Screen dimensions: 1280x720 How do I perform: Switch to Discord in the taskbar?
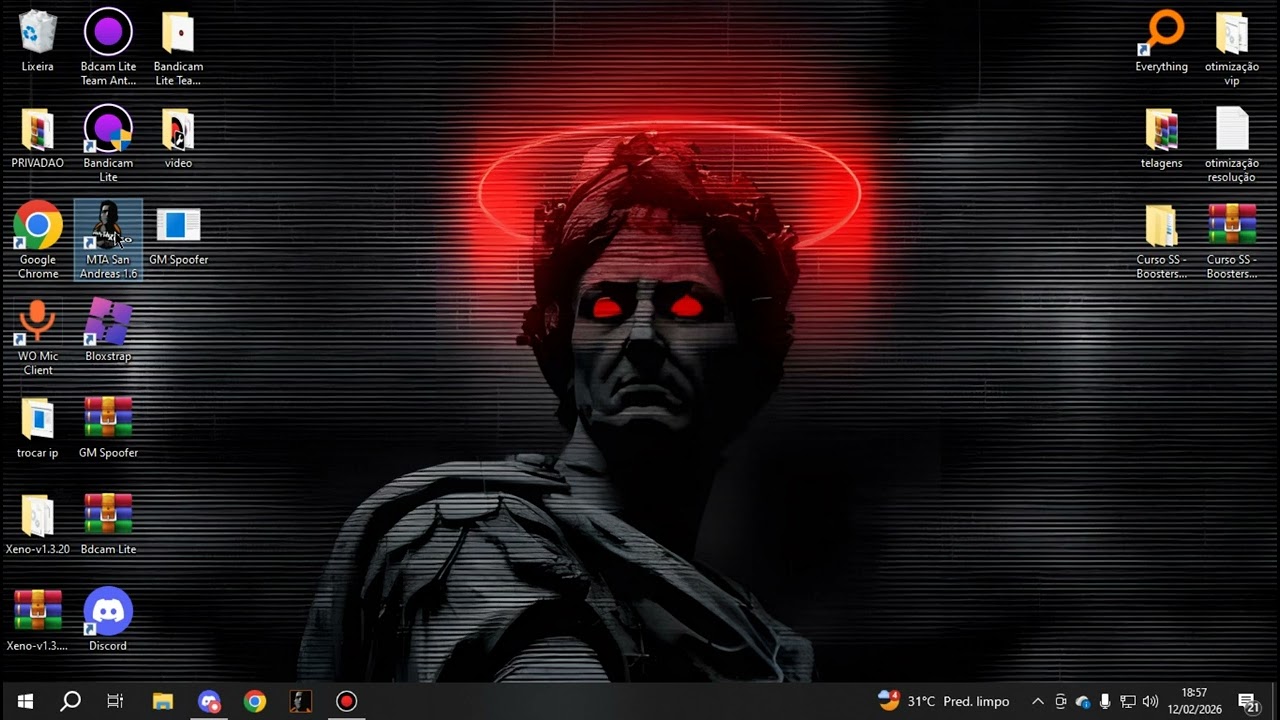209,701
